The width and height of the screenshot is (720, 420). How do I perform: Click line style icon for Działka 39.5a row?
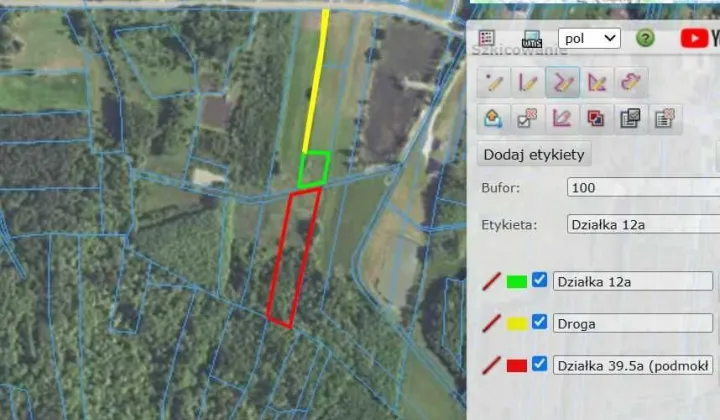(x=491, y=366)
